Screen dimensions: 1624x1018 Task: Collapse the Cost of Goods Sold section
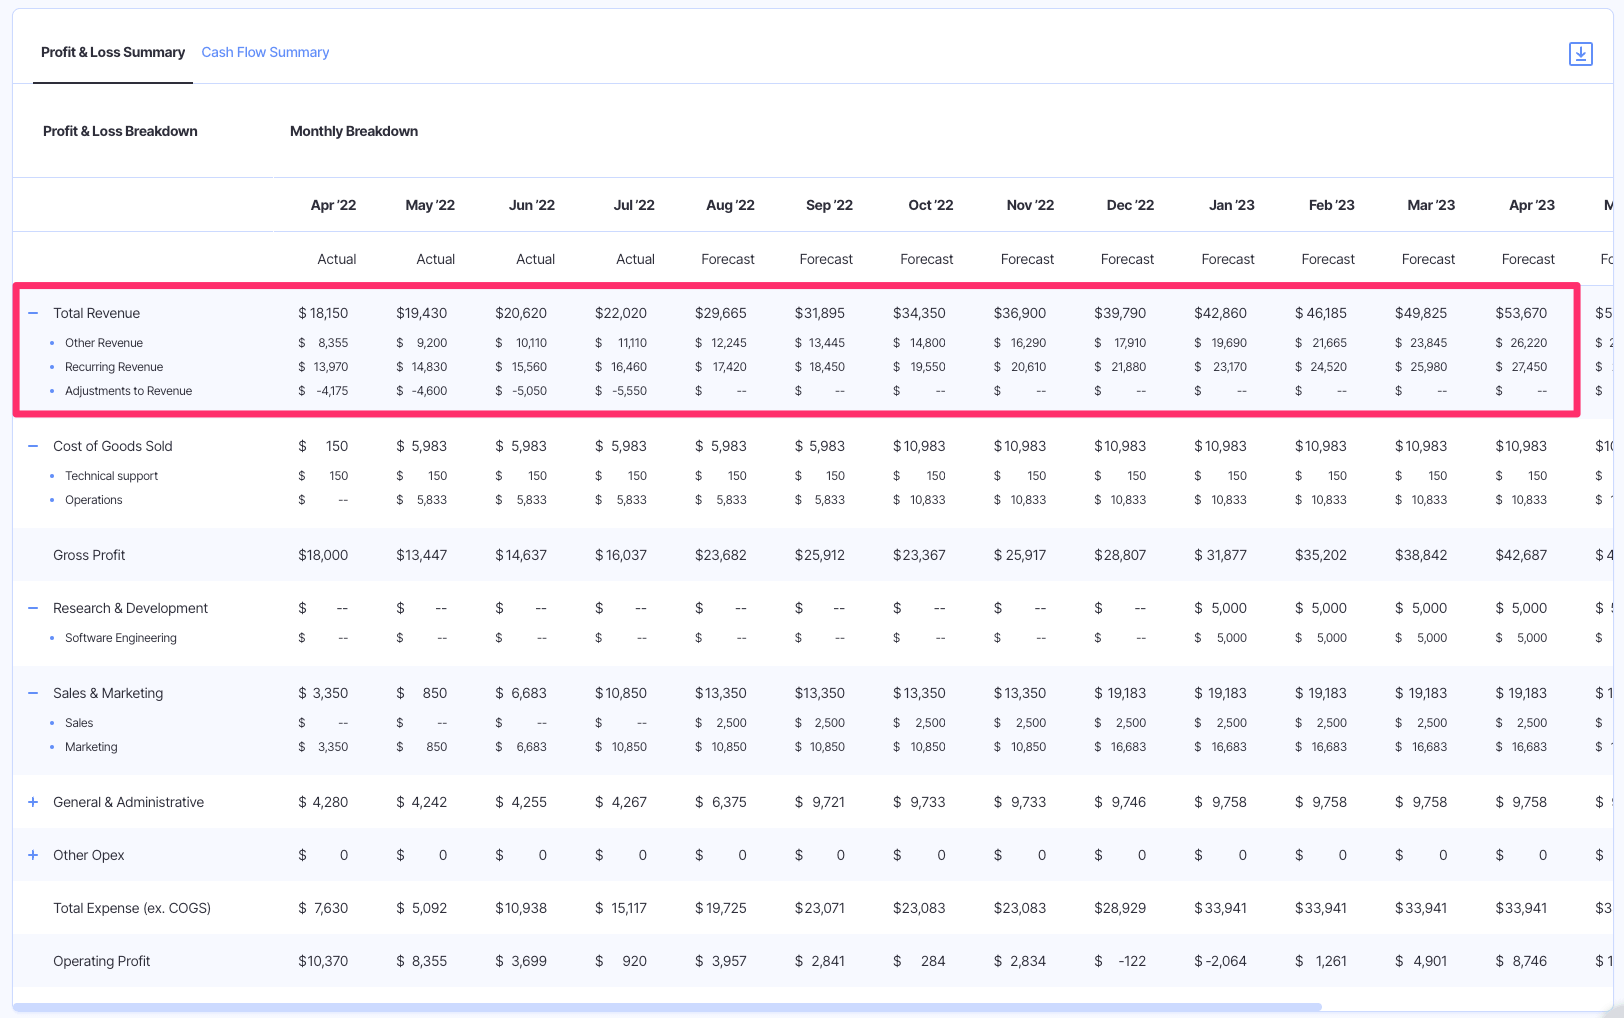[32, 445]
